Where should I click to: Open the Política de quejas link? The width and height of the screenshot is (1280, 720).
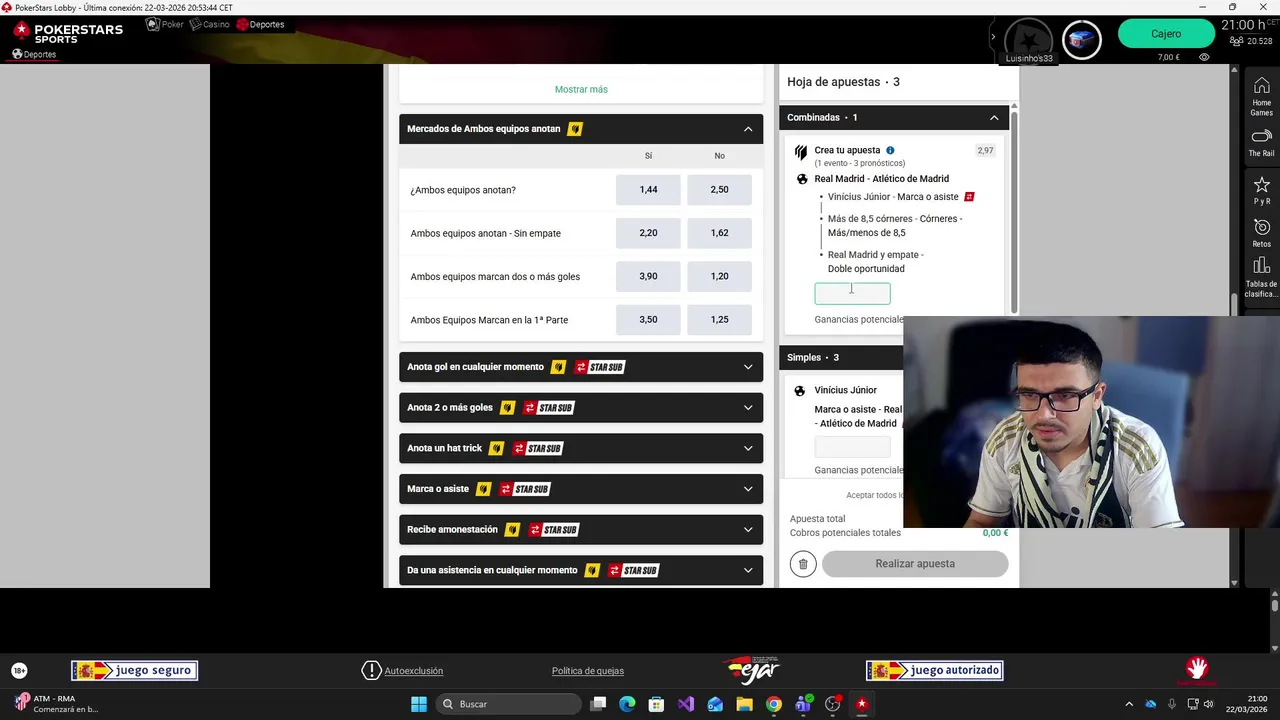pos(588,671)
